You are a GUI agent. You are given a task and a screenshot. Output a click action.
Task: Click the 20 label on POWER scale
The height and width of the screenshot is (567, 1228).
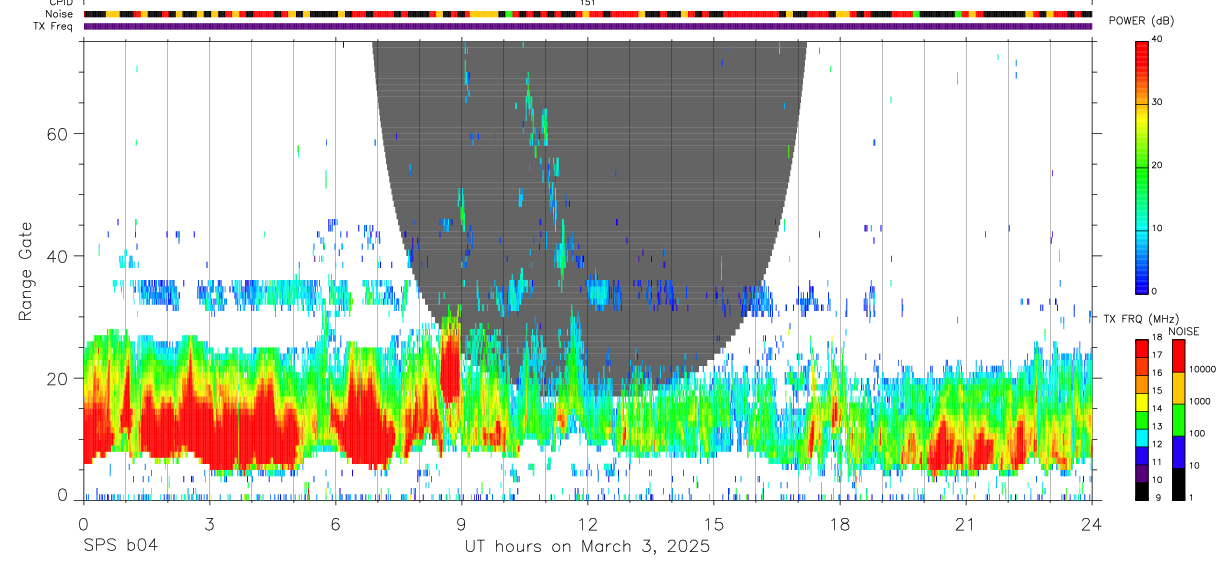pyautogui.click(x=1157, y=165)
